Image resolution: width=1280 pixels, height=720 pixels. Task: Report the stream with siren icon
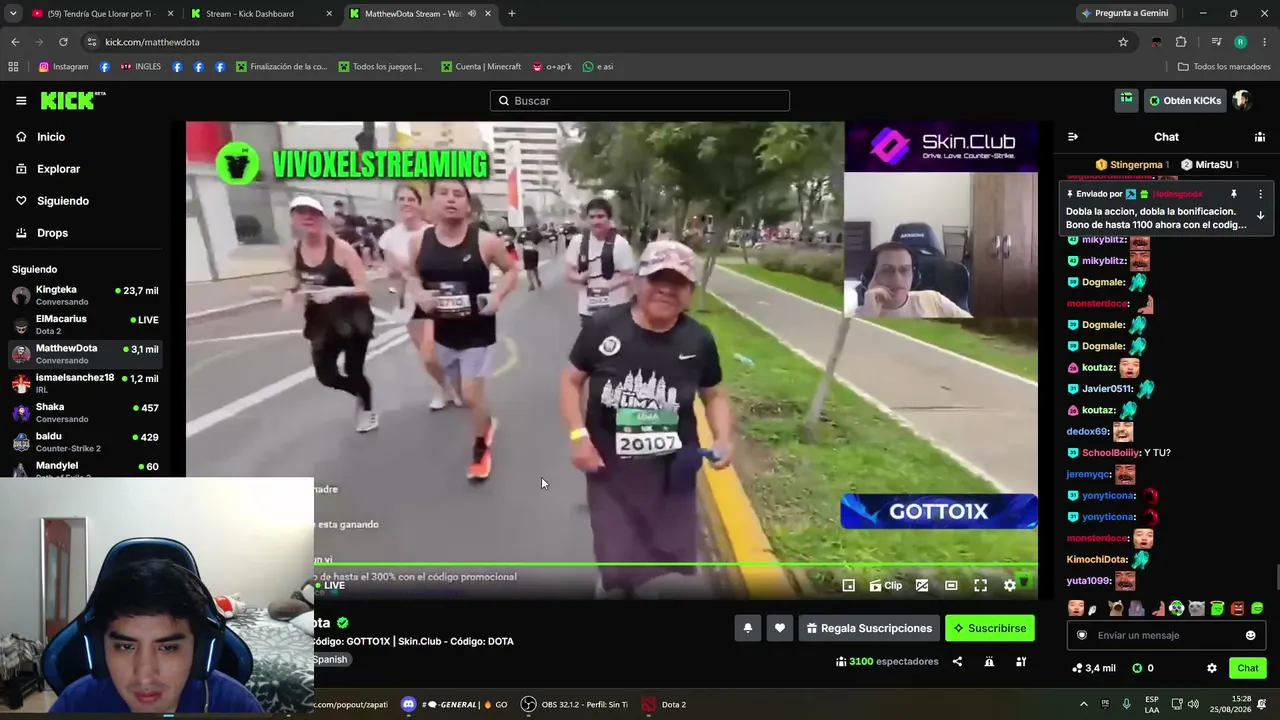tap(989, 661)
